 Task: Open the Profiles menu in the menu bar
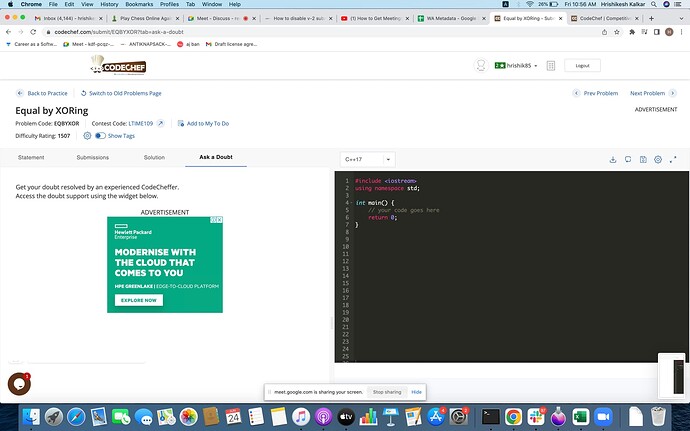169,4
